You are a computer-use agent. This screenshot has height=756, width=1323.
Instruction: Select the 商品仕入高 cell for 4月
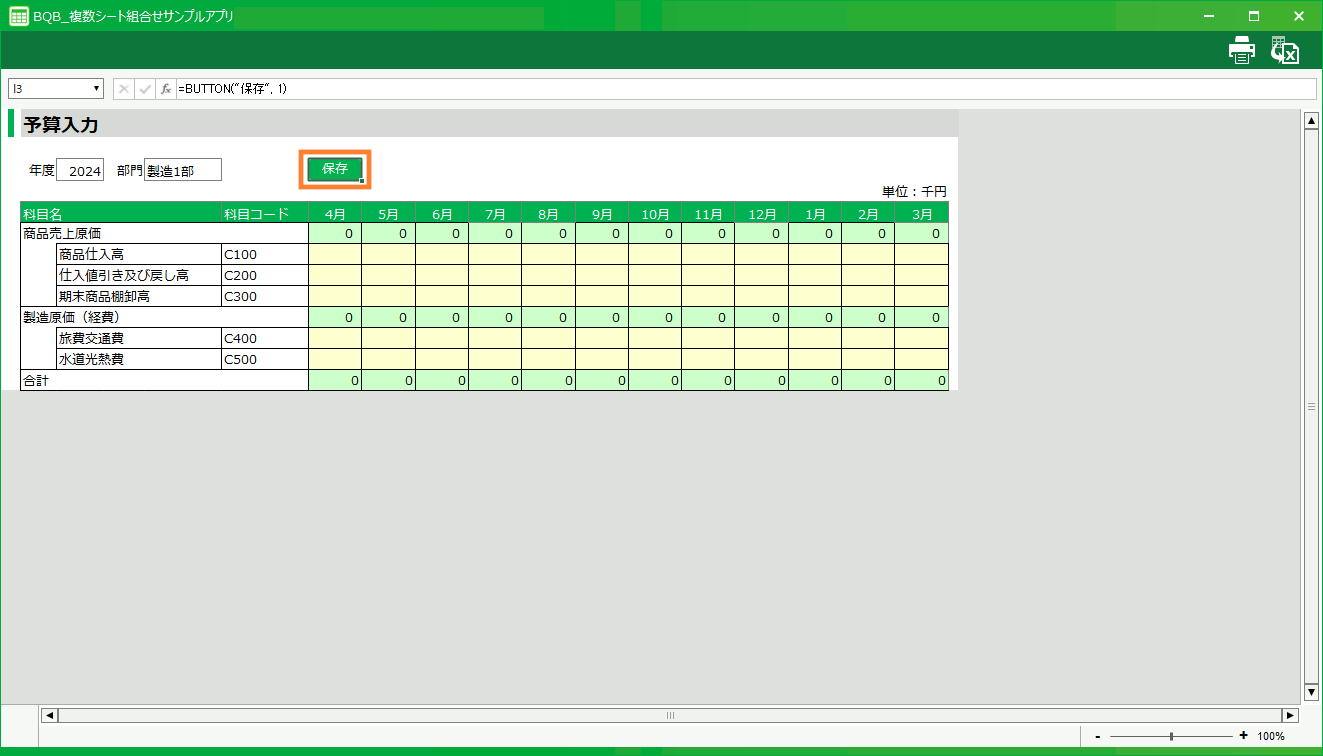[x=335, y=254]
